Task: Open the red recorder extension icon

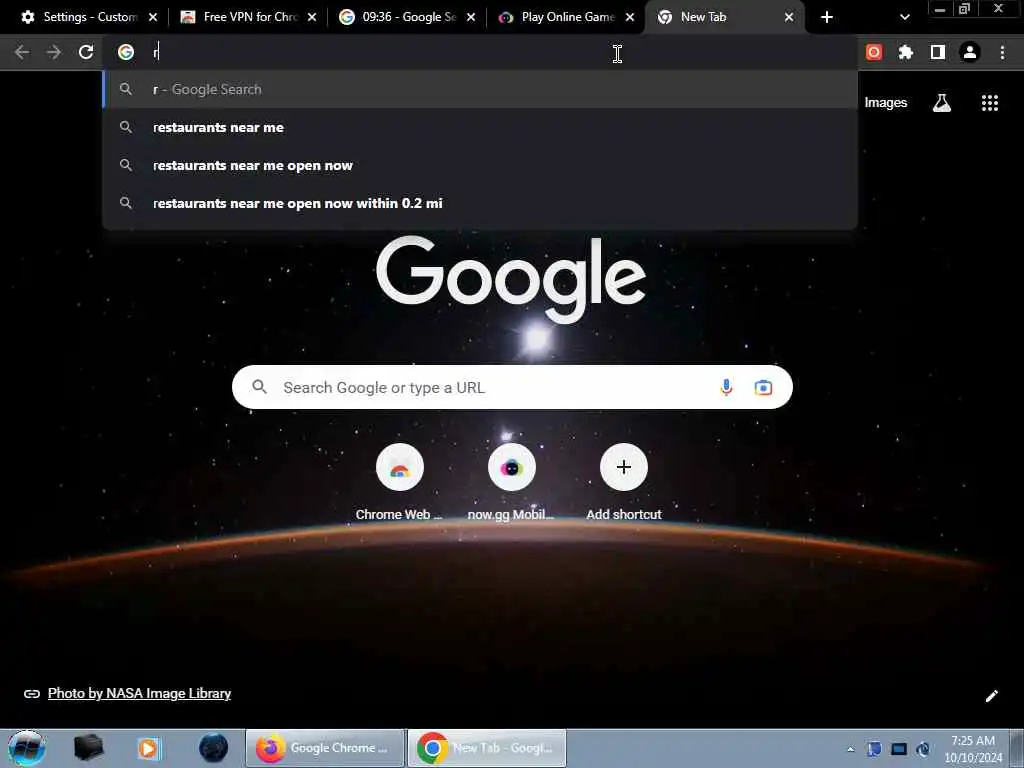Action: pos(874,52)
